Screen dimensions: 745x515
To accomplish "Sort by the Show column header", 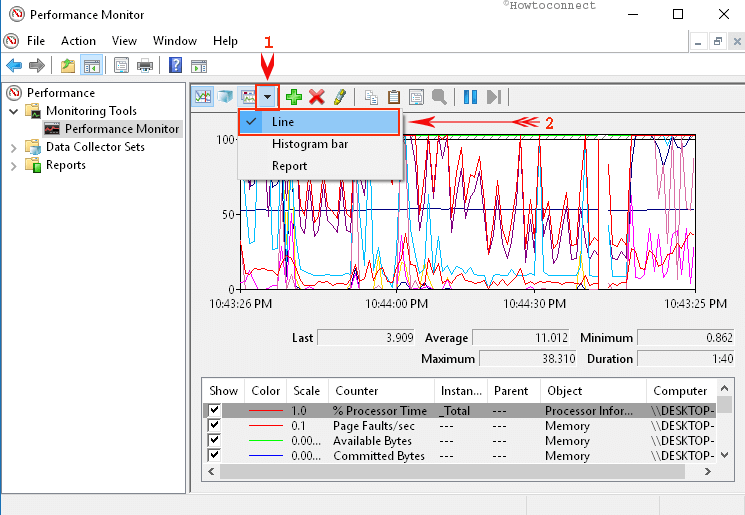I will coord(223,391).
